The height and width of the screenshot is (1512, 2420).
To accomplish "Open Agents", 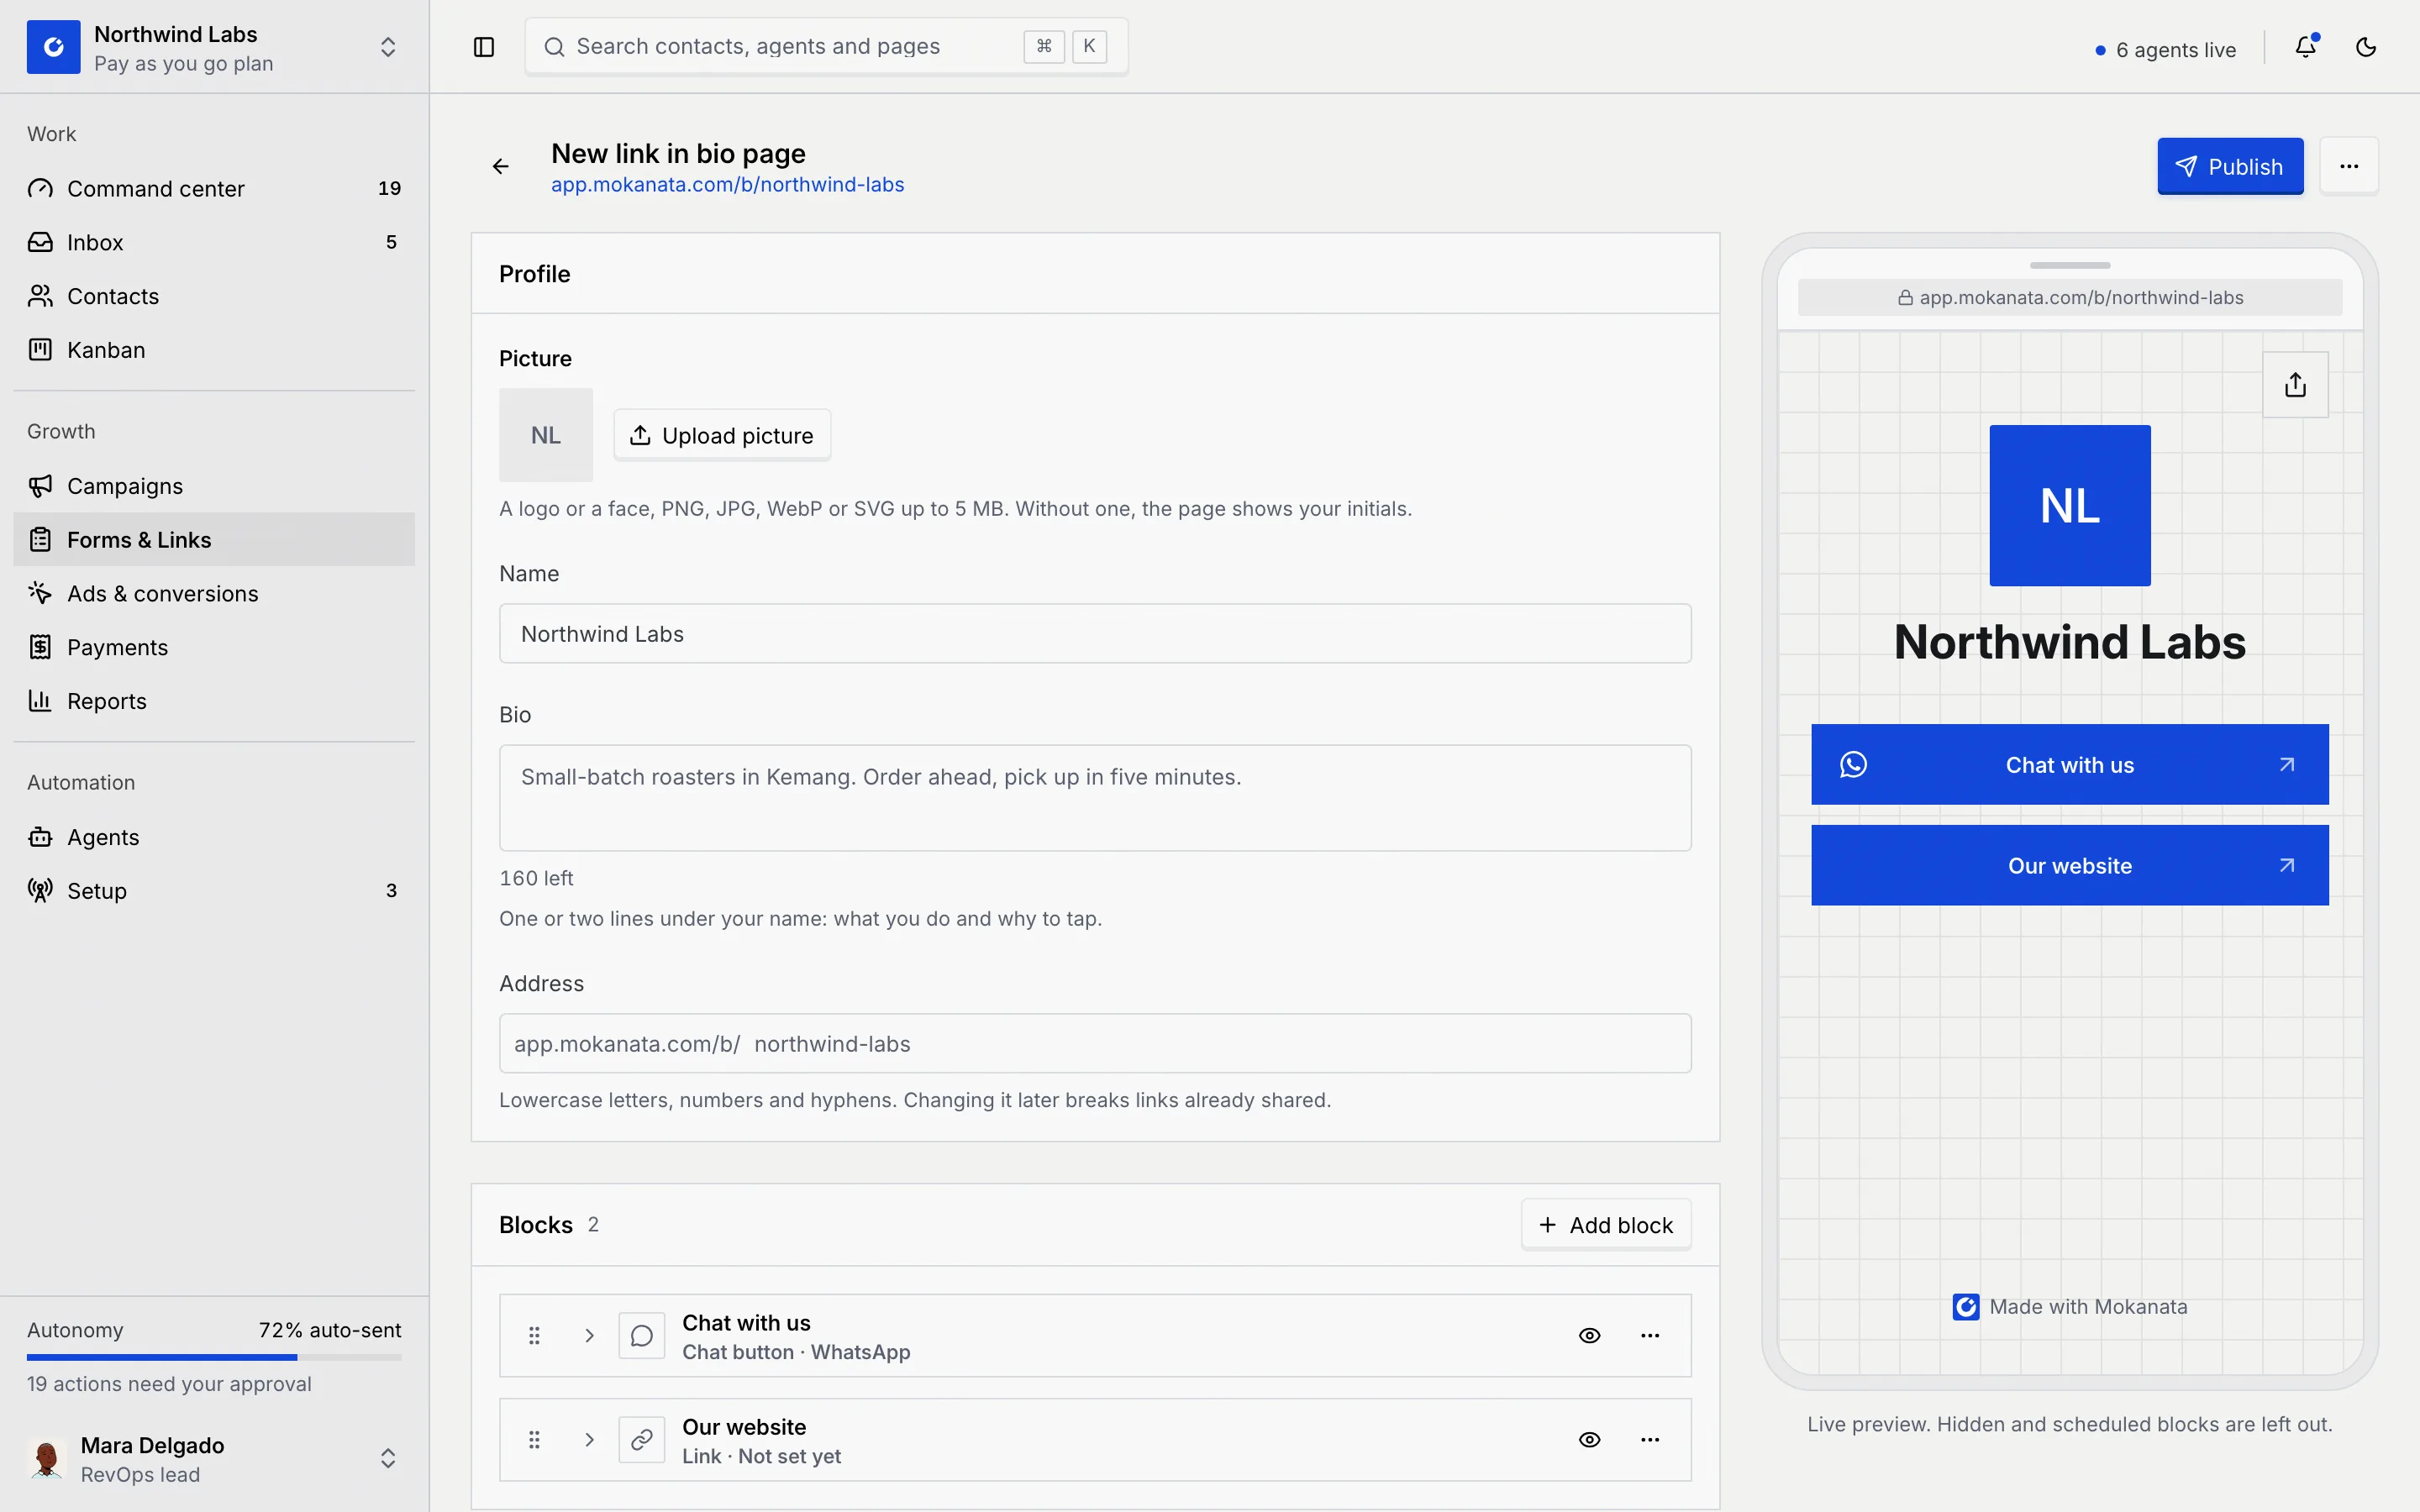I will coord(214,837).
